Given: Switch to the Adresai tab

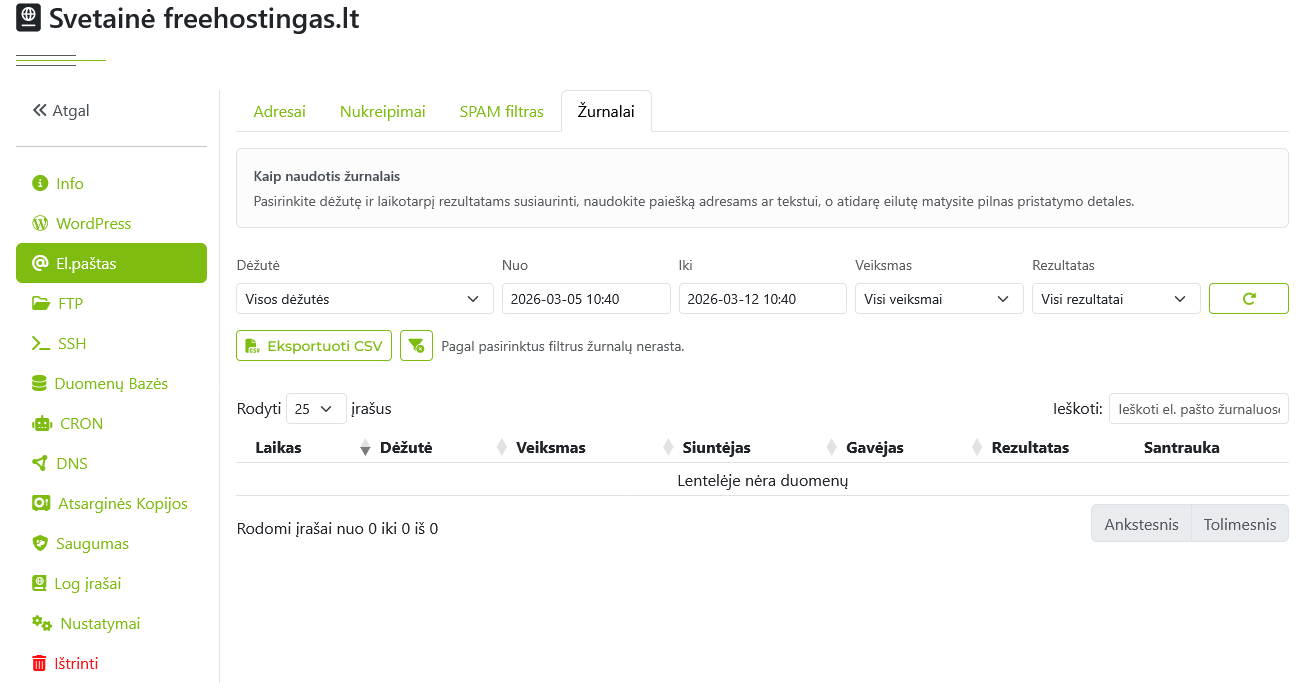Looking at the screenshot, I should pos(279,112).
